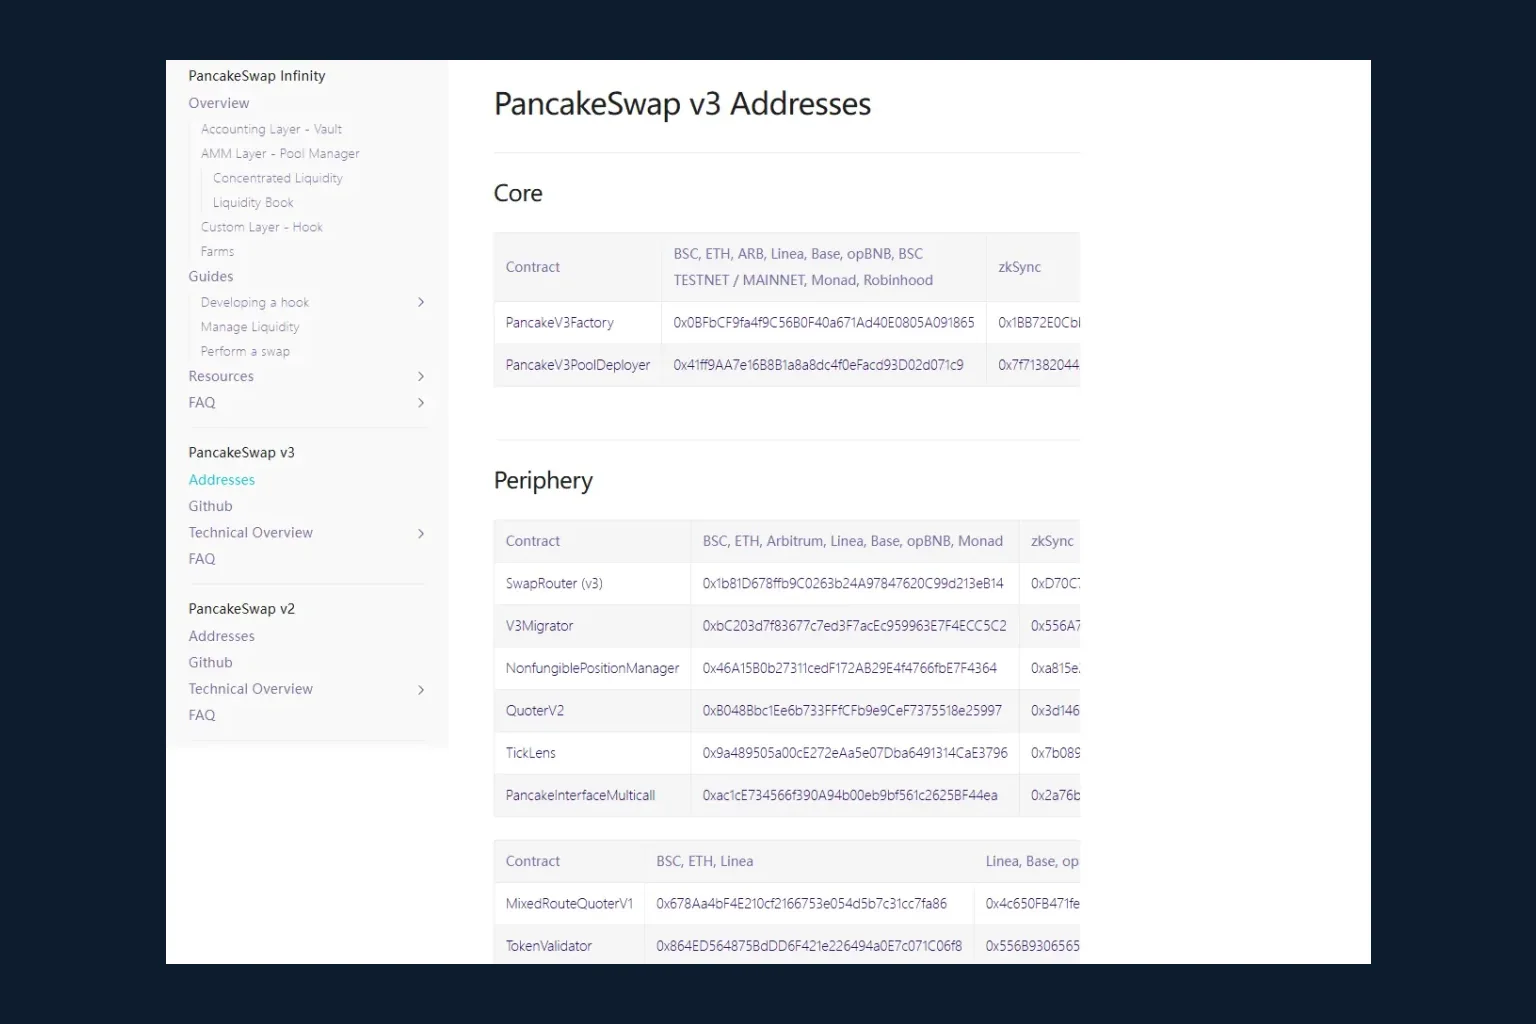This screenshot has height=1024, width=1536.
Task: Click the zkSync header in Core table
Action: 1020,267
